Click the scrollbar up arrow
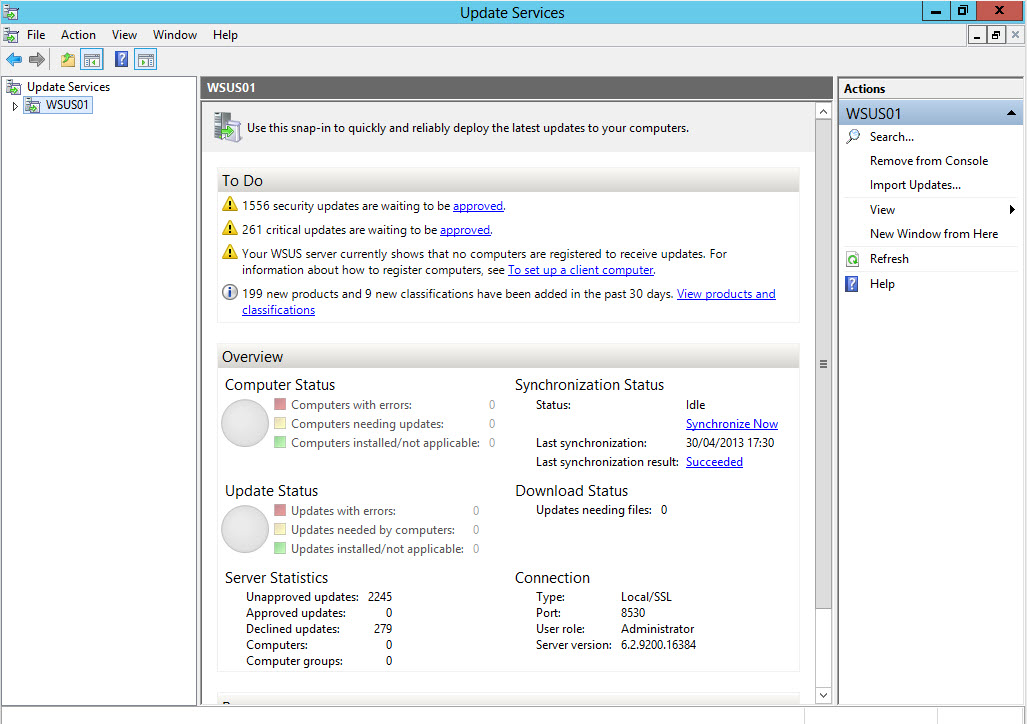Screen dimensions: 1027x724 [x=823, y=111]
